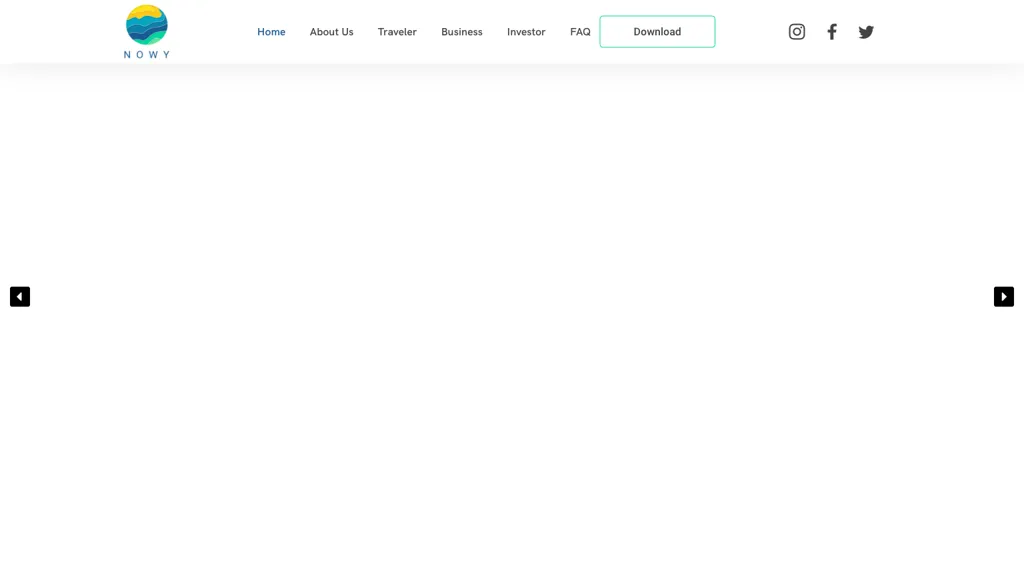The image size is (1024, 576).
Task: Click the Instagram social icon
Action: tap(796, 31)
